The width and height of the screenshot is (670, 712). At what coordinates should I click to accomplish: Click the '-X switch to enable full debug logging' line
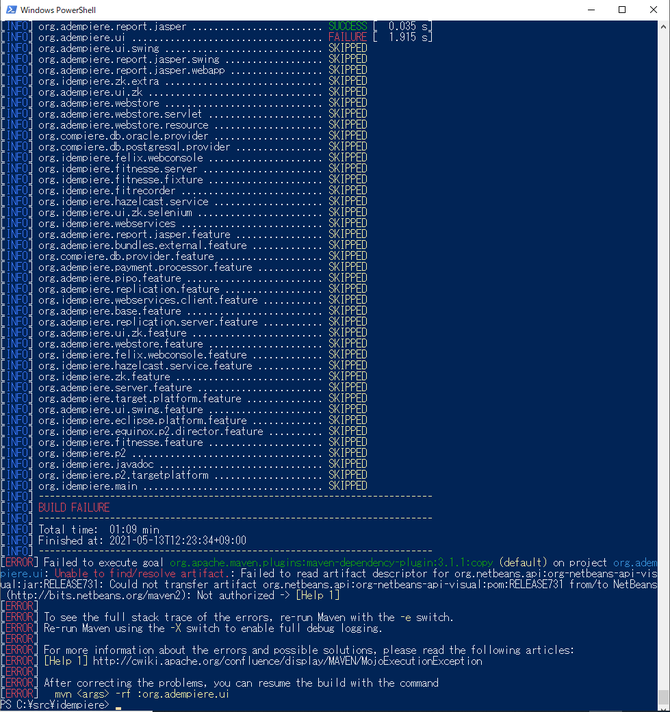213,628
